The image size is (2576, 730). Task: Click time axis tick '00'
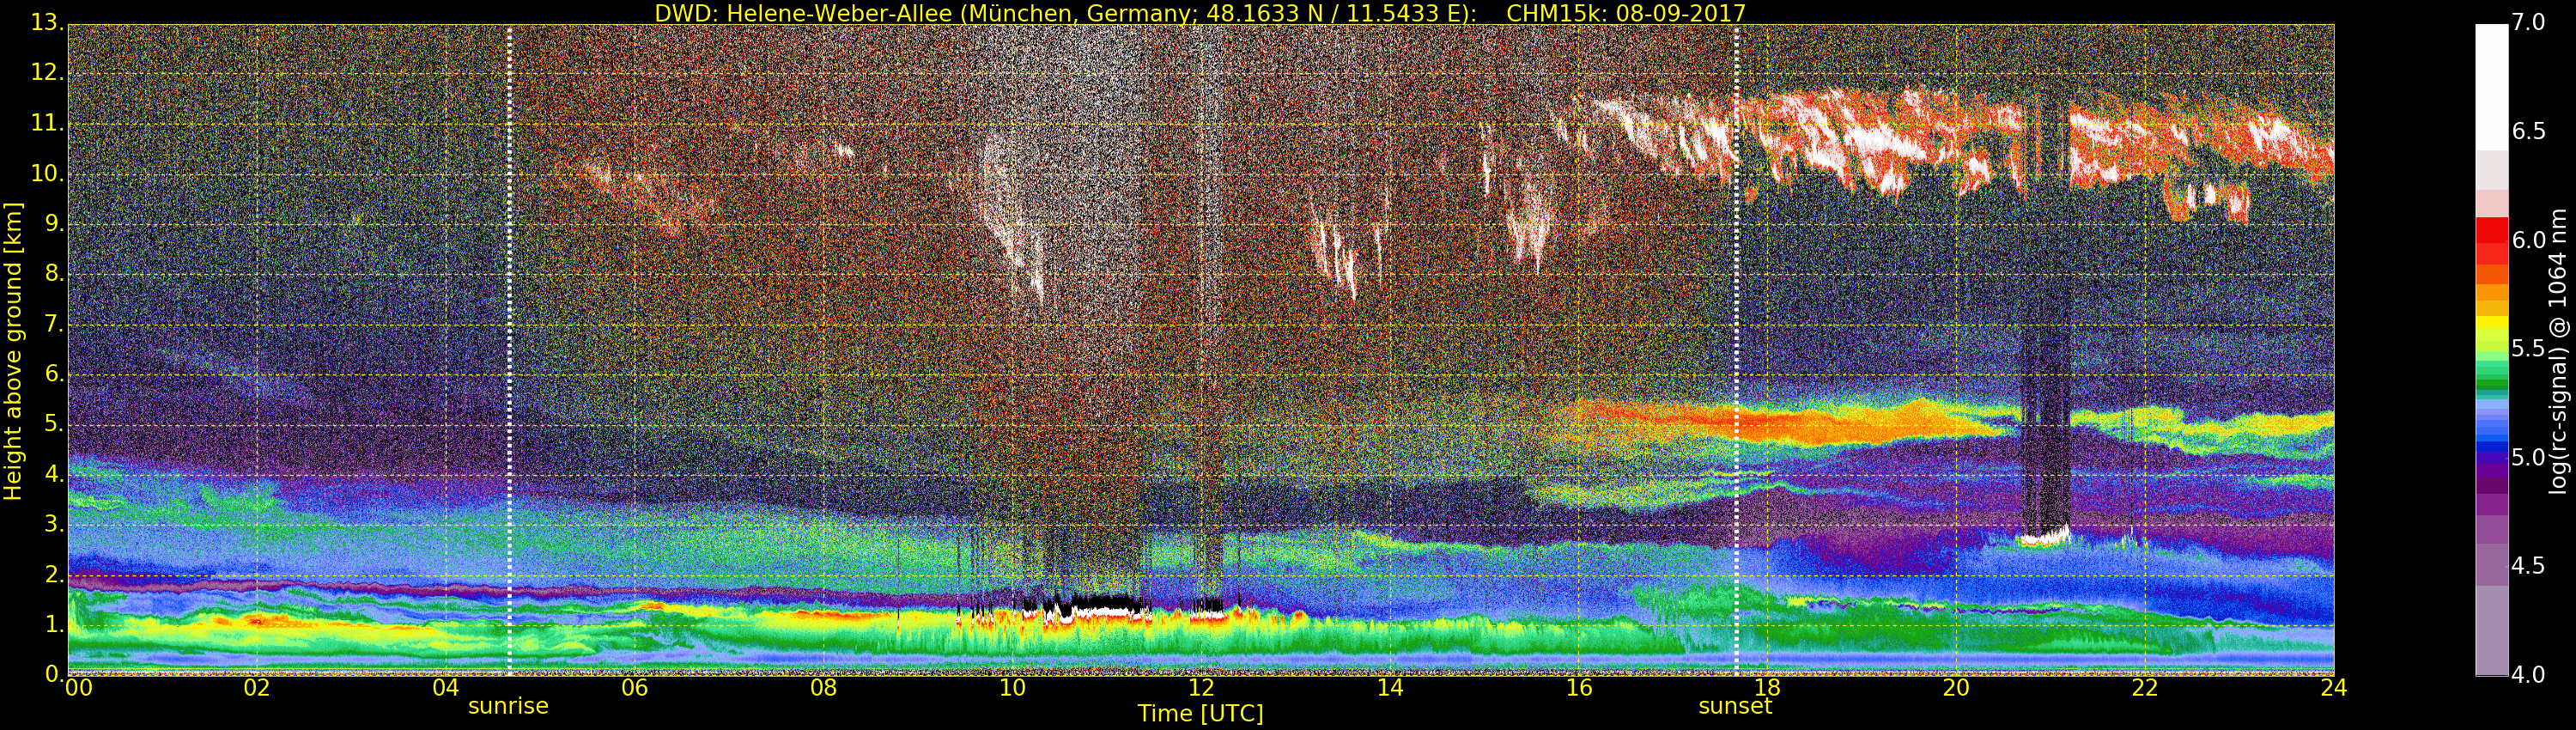(79, 688)
